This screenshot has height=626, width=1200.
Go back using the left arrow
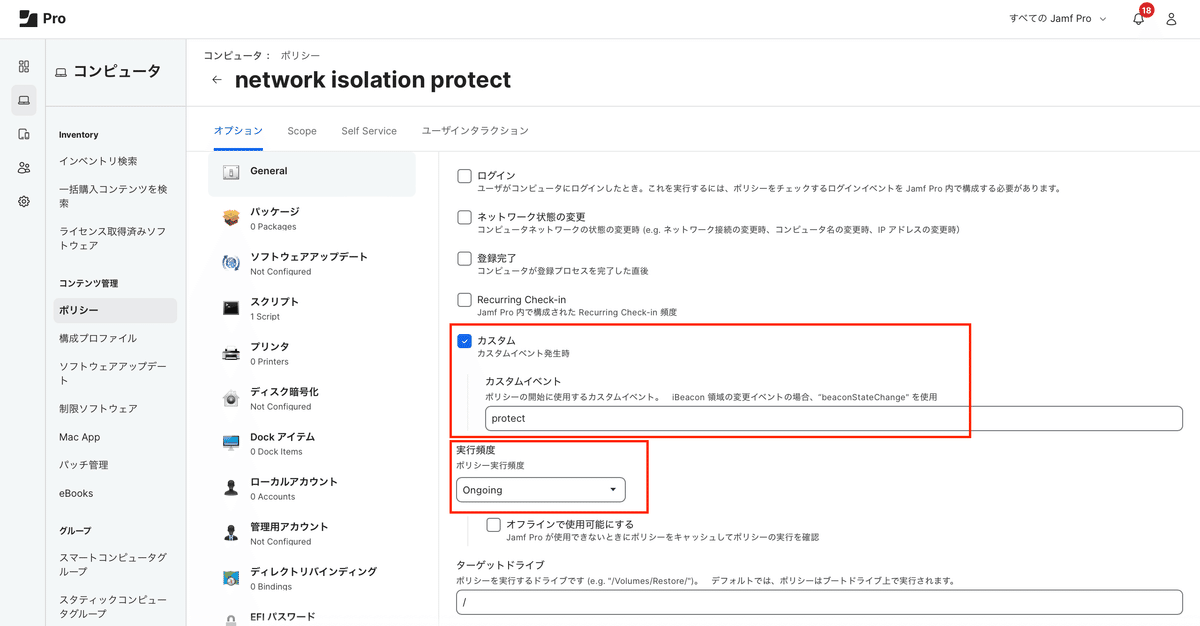pyautogui.click(x=217, y=80)
